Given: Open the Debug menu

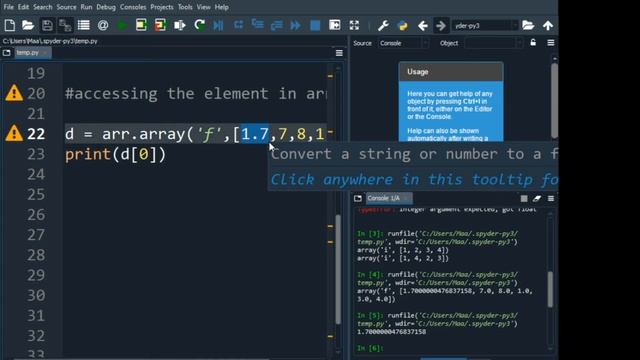Looking at the screenshot, I should 106,7.
